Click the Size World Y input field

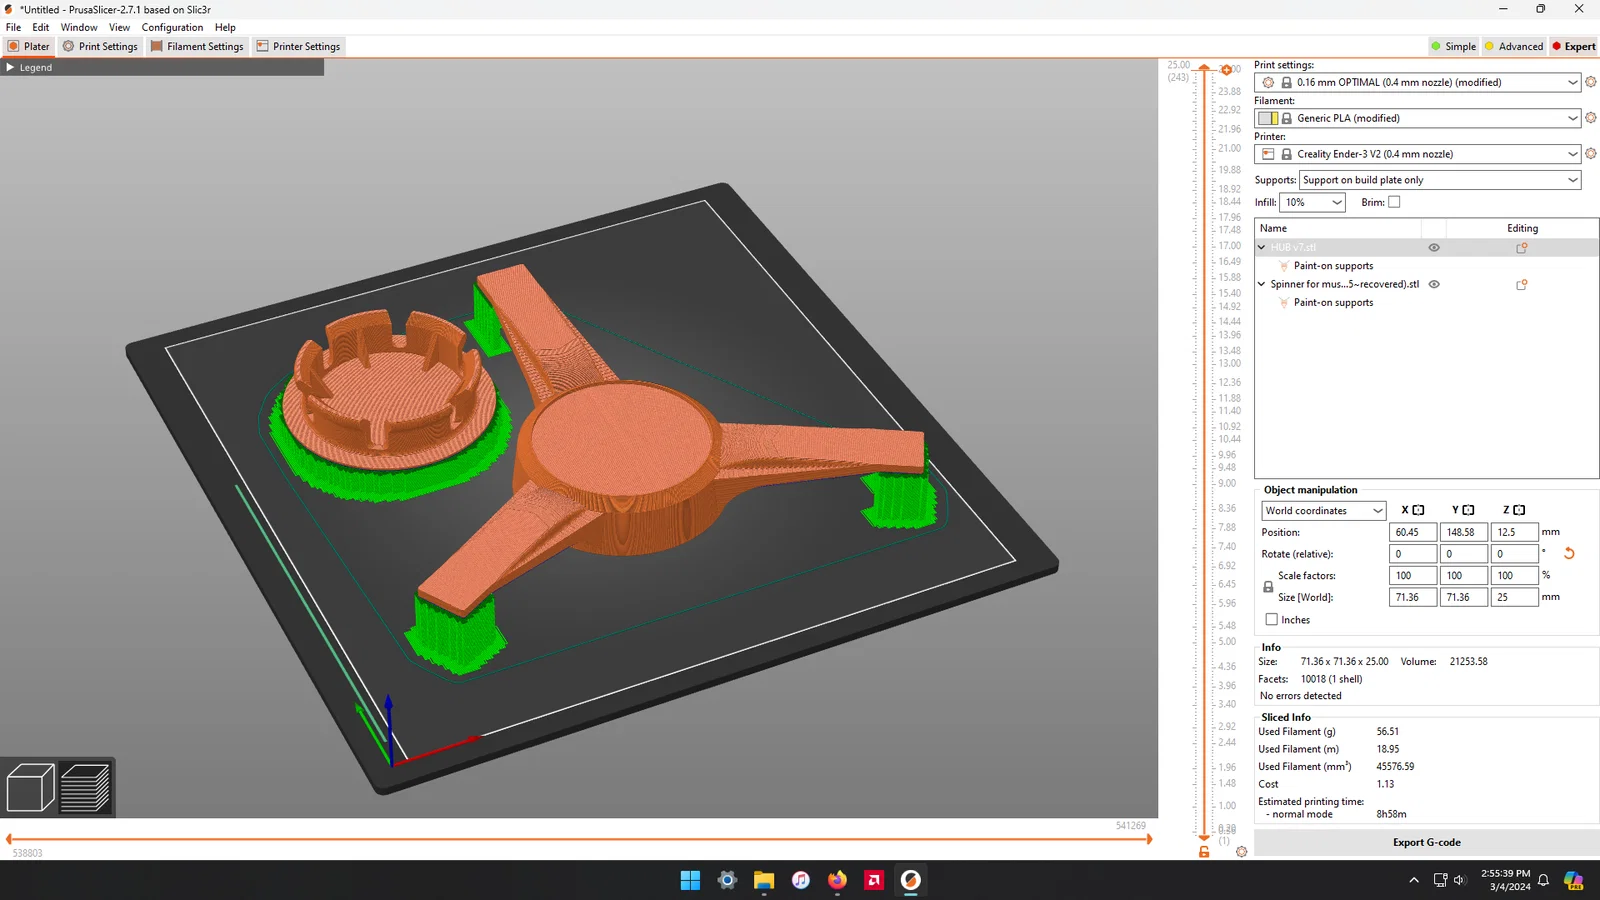pos(1463,597)
